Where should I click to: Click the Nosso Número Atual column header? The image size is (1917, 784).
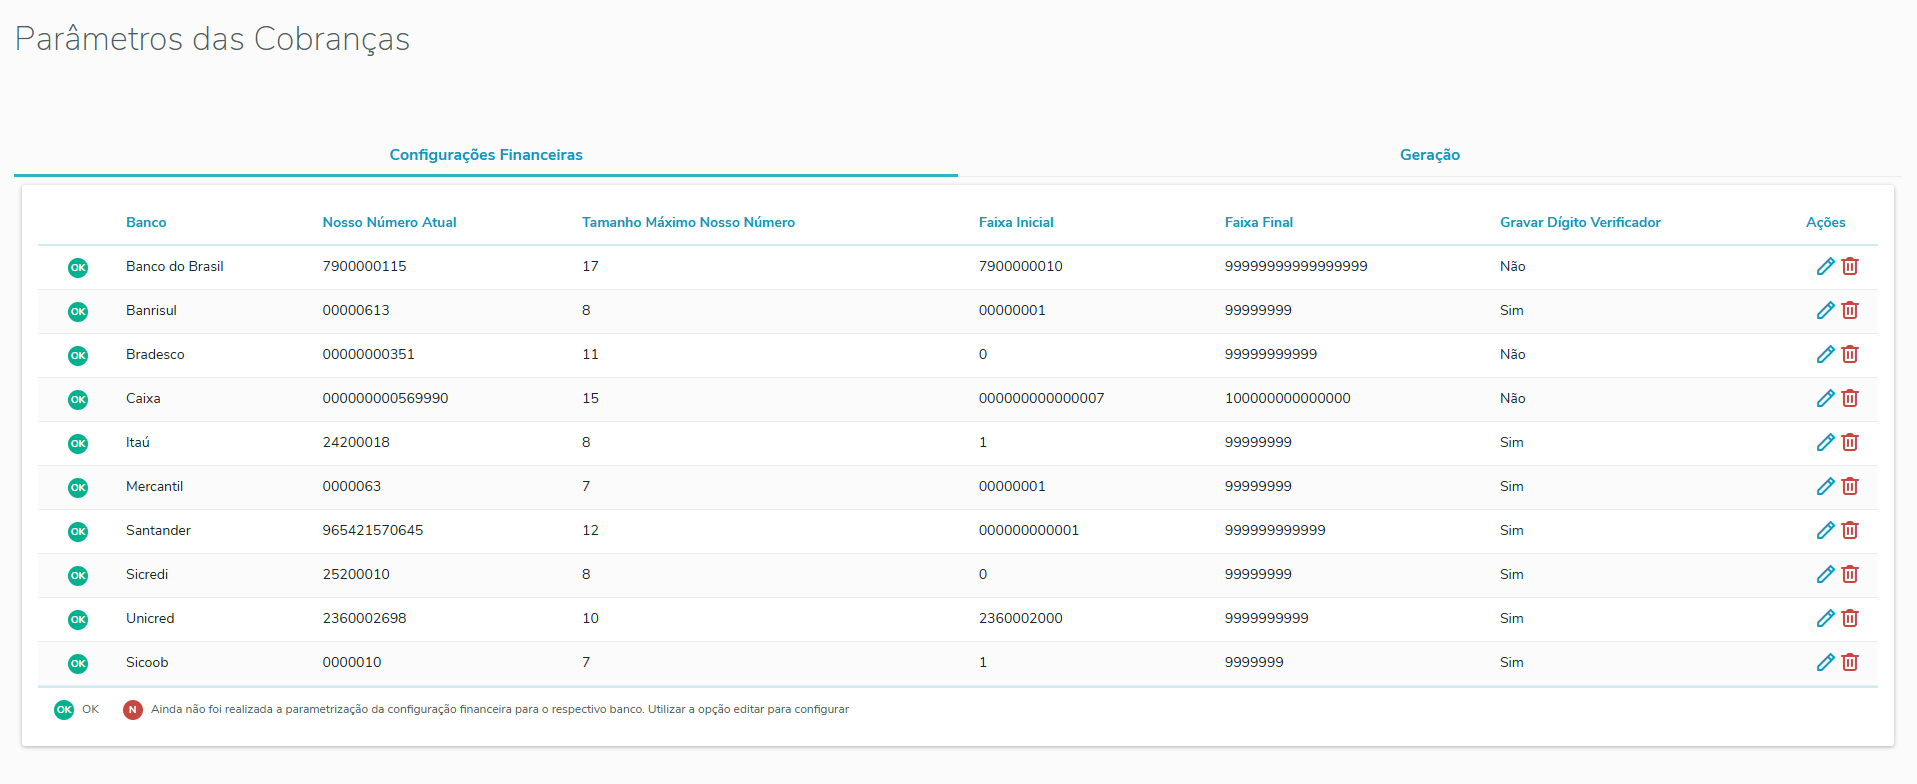point(389,222)
